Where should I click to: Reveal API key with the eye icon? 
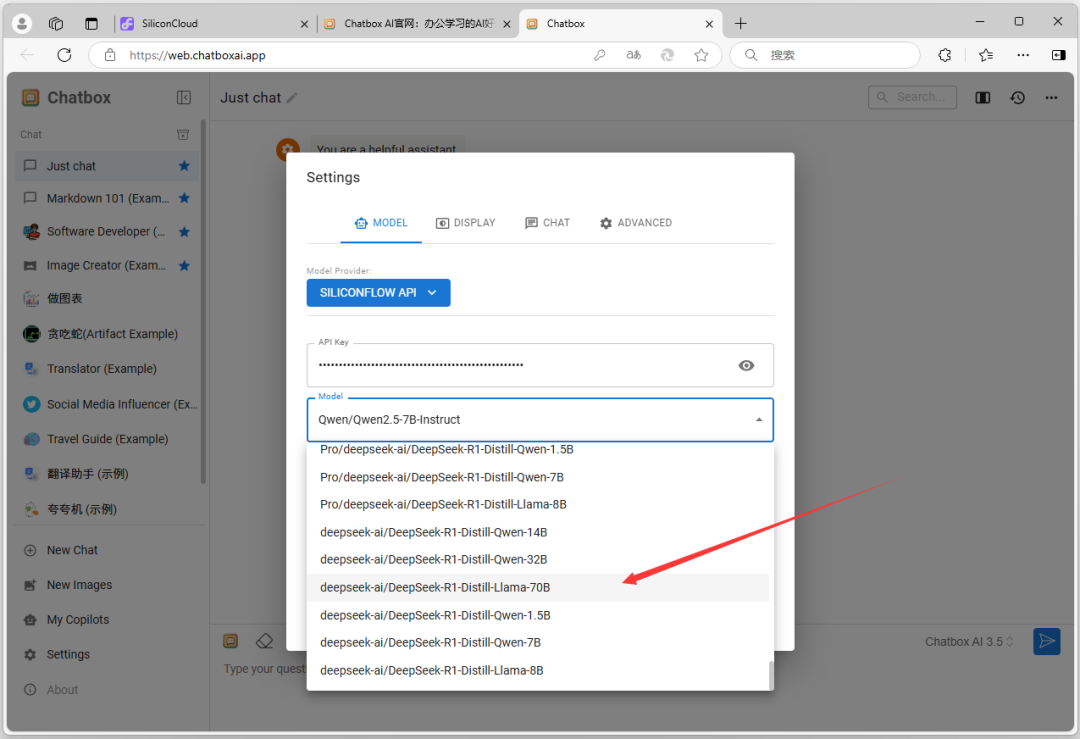(x=746, y=365)
